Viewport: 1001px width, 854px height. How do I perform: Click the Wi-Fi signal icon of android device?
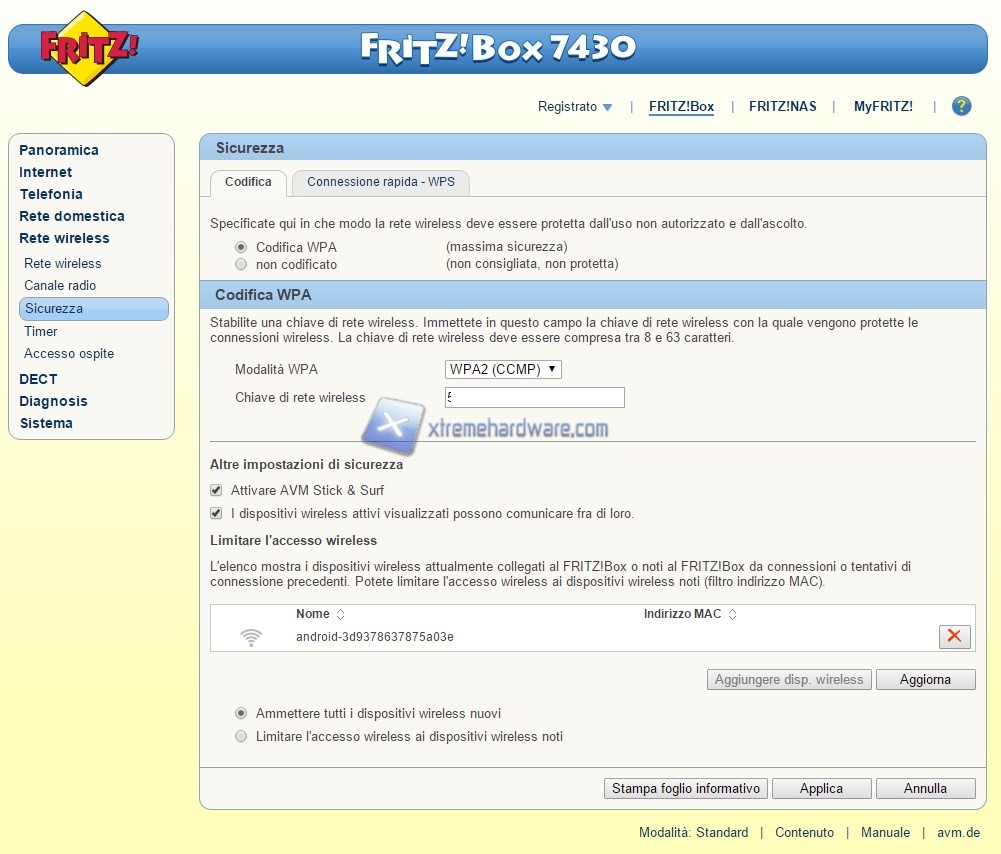[252, 637]
